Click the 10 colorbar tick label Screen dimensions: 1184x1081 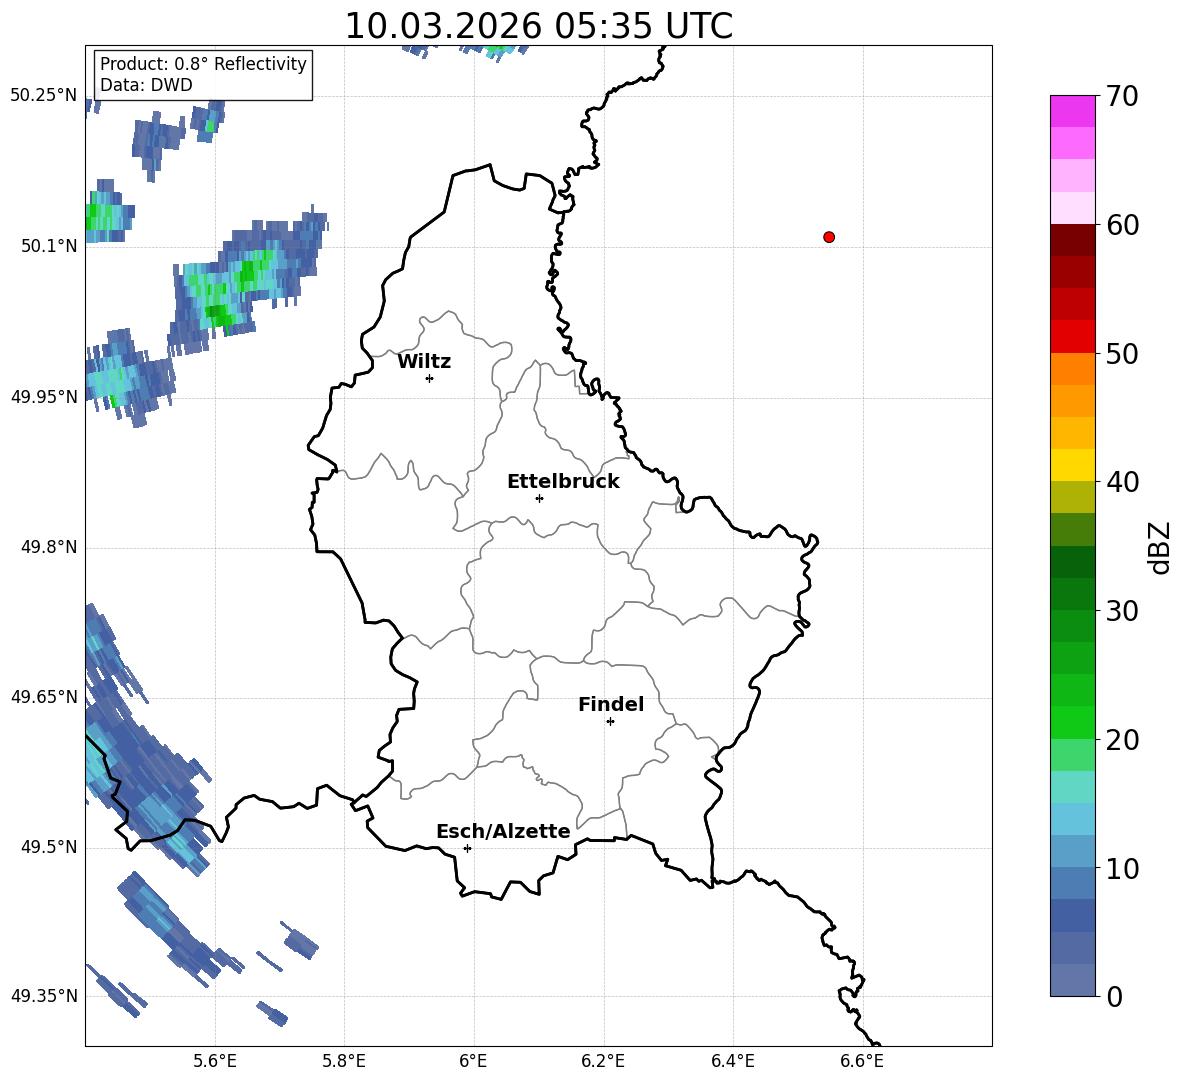pyautogui.click(x=1122, y=868)
